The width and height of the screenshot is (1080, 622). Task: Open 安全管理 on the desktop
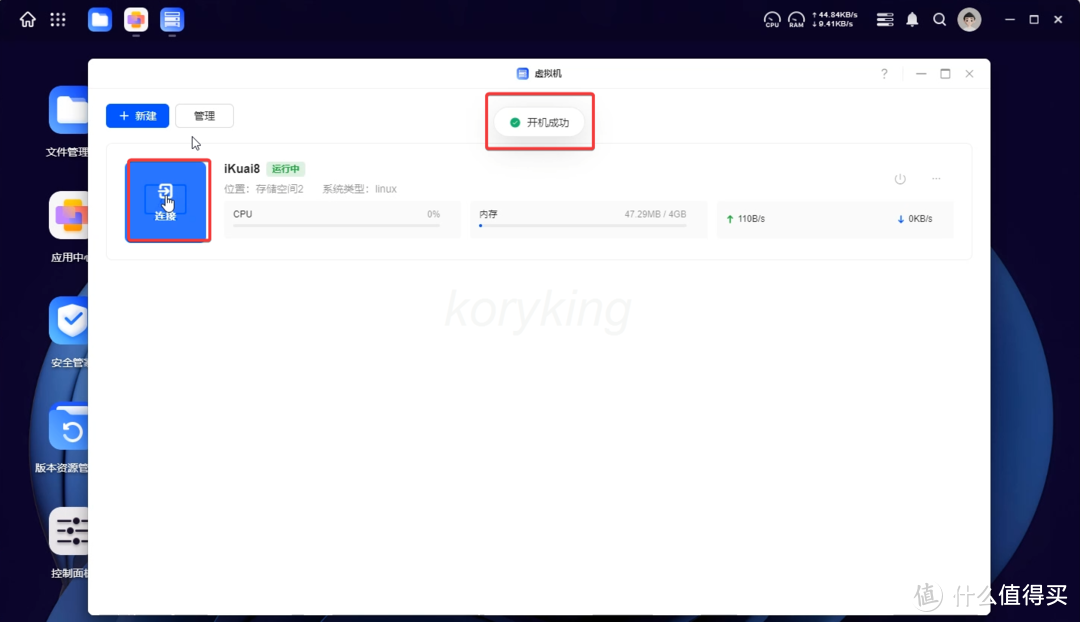(x=69, y=320)
